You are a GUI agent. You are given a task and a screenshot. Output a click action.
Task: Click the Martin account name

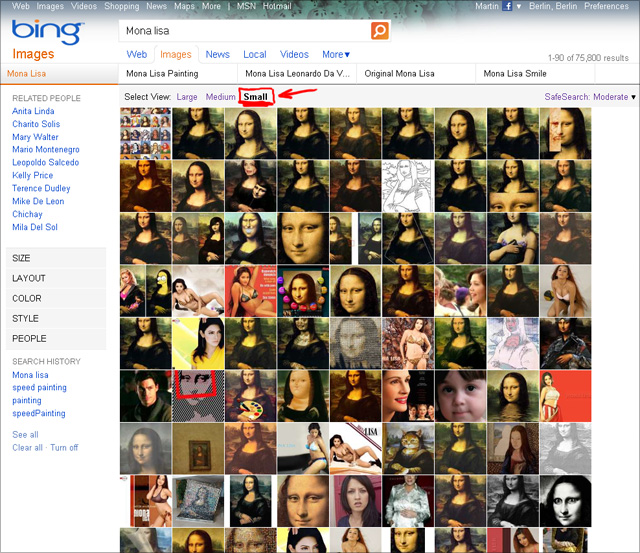(x=487, y=6)
